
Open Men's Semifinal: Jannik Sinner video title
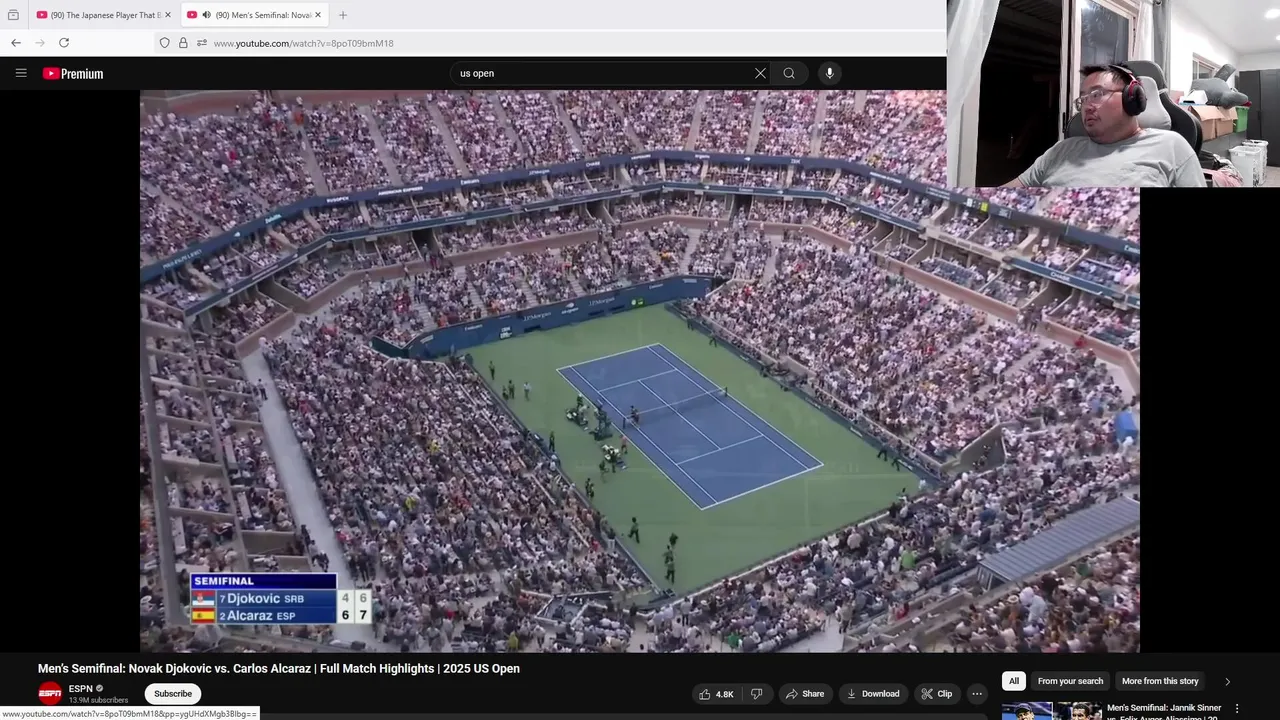coord(1164,711)
